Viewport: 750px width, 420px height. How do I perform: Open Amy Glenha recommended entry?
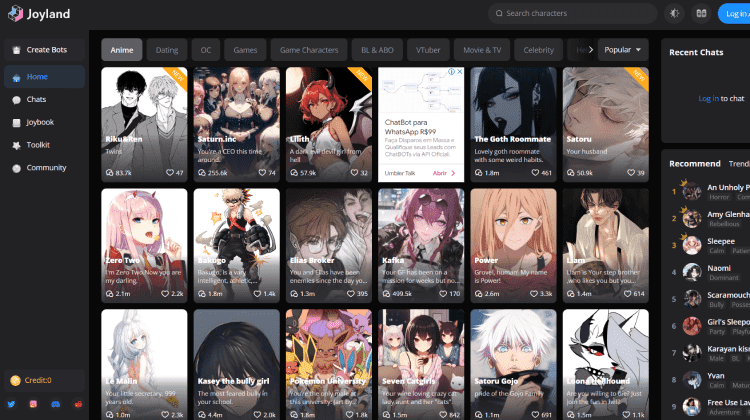pos(710,219)
